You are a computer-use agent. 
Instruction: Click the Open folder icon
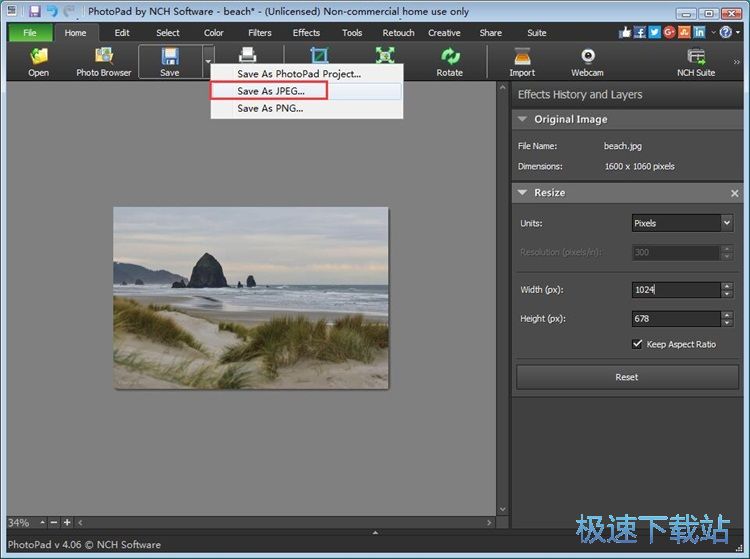39,56
